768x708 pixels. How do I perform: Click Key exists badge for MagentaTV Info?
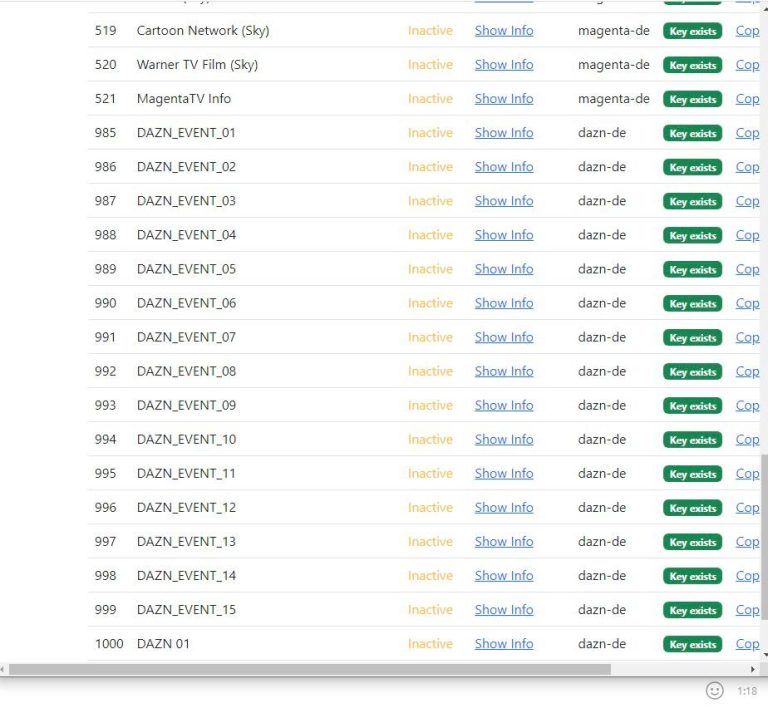[x=692, y=99]
